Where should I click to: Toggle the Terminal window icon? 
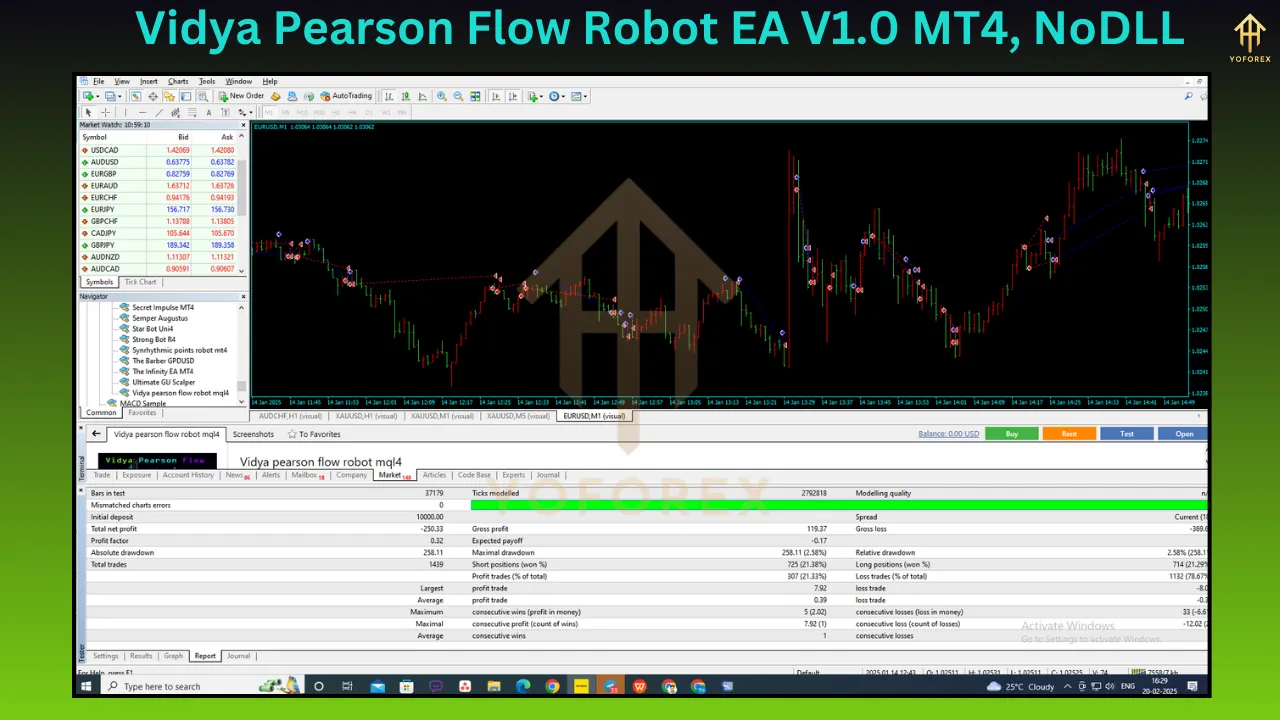pos(186,96)
